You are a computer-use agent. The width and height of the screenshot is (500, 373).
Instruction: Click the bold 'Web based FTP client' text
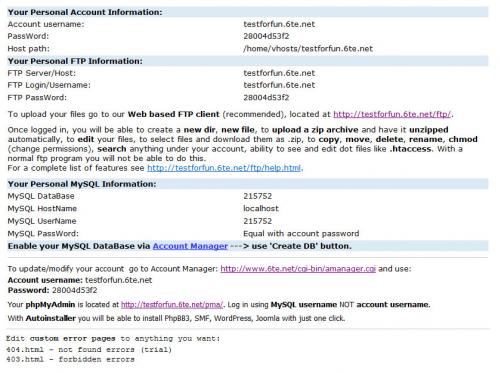[x=173, y=114]
